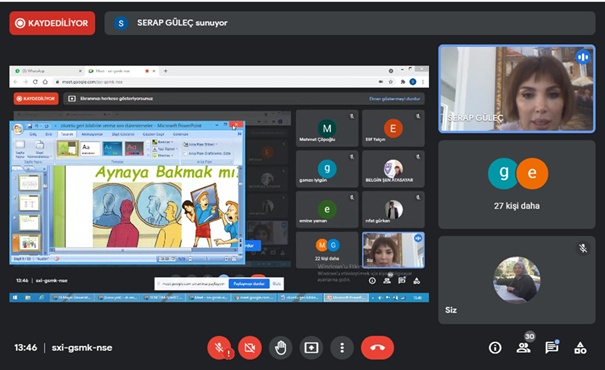
Task: Select the SERAP GÜLEÇ video tile
Action: coord(517,89)
